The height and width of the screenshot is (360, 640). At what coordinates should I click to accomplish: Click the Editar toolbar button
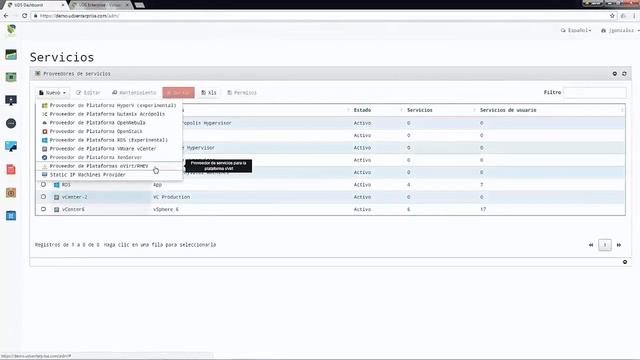[x=88, y=93]
